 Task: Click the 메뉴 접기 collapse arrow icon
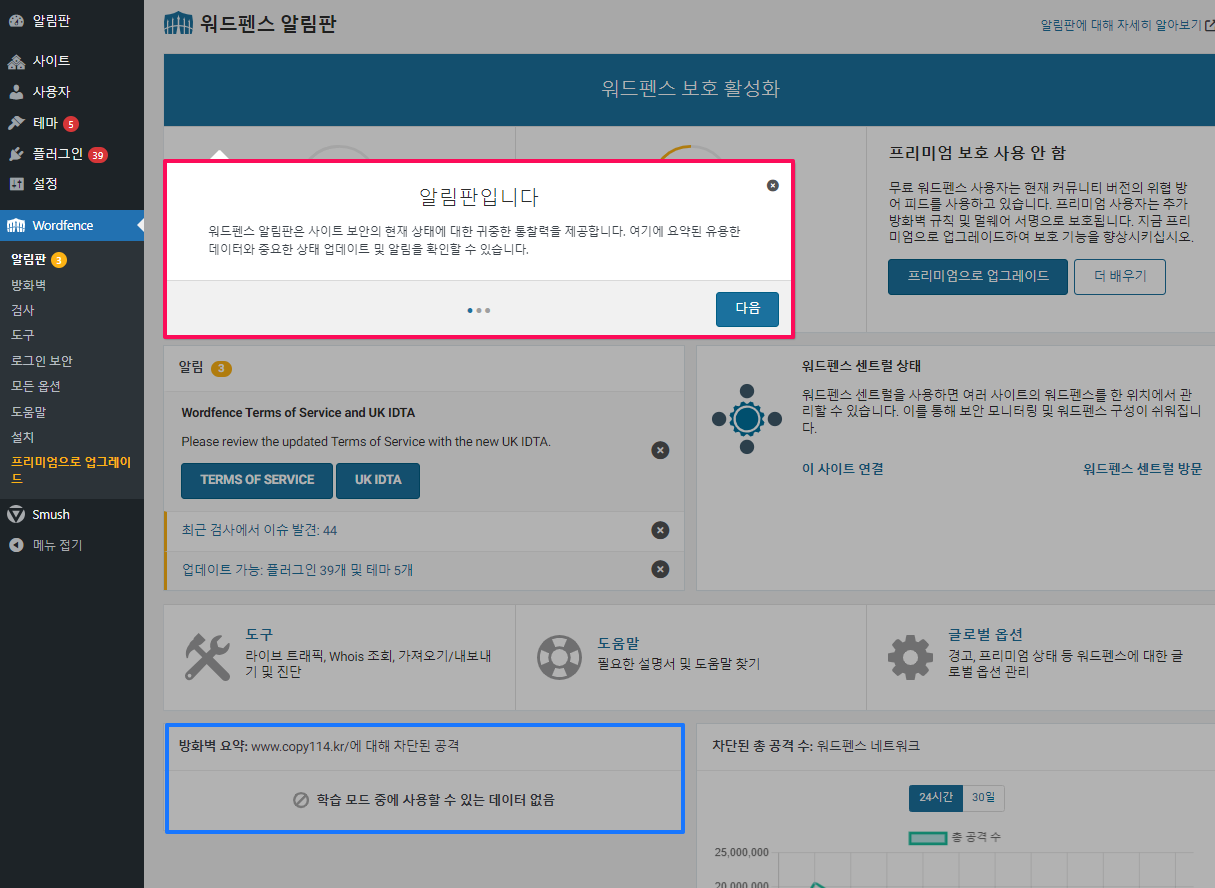16,545
